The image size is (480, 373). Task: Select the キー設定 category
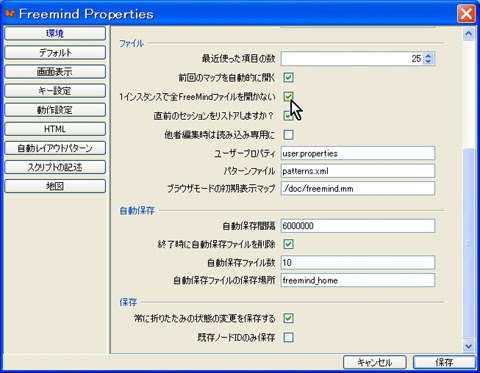click(55, 91)
